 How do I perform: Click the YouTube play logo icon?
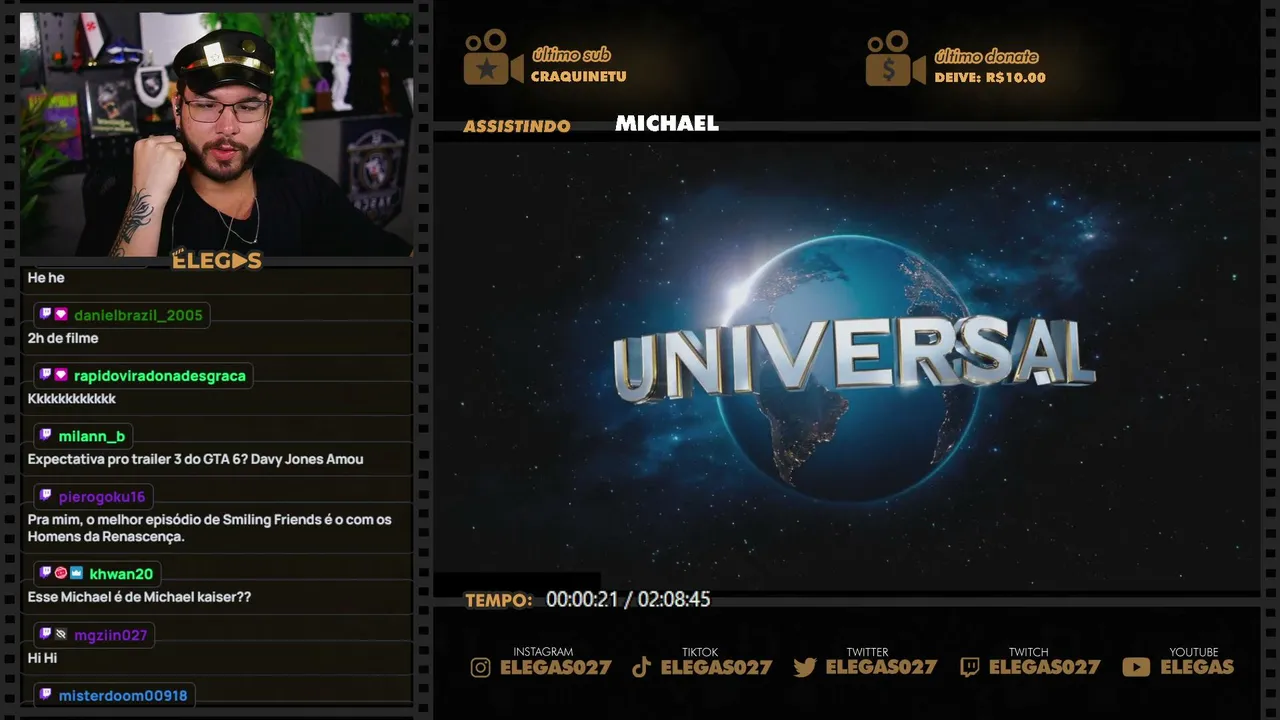click(1136, 667)
